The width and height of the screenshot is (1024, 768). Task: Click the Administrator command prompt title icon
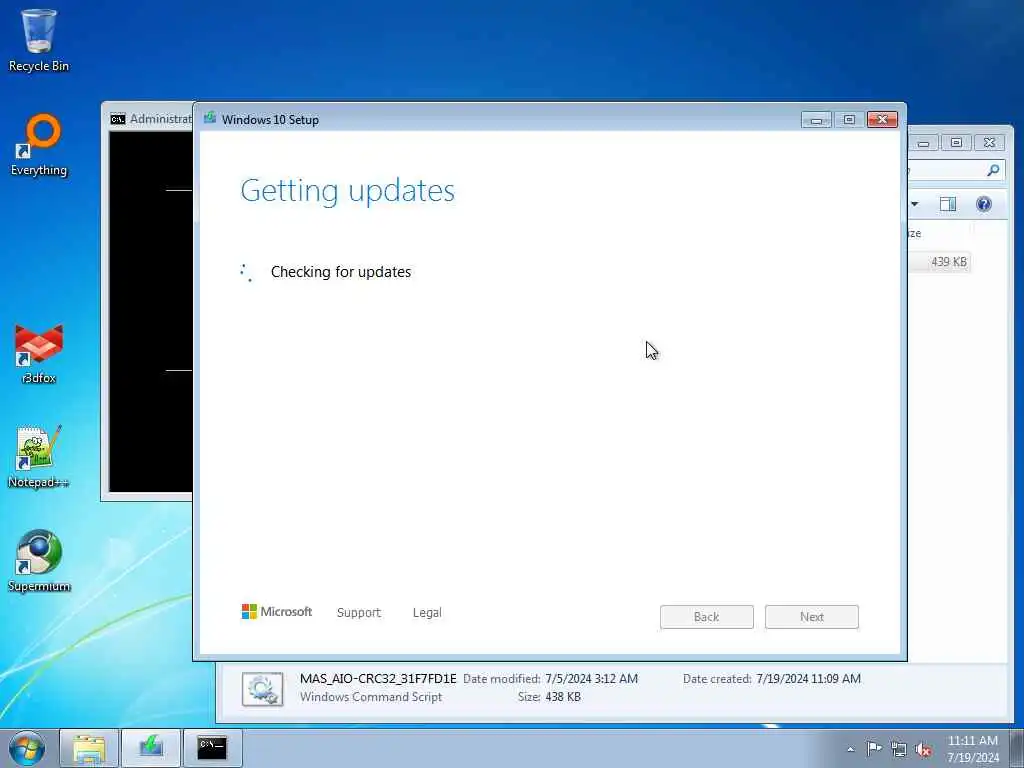pyautogui.click(x=118, y=119)
